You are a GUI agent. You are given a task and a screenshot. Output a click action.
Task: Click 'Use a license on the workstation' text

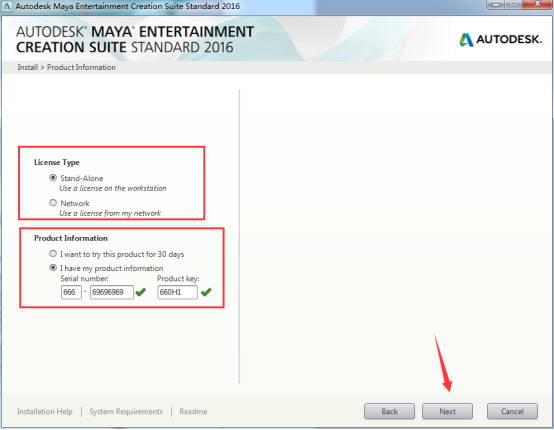(113, 188)
